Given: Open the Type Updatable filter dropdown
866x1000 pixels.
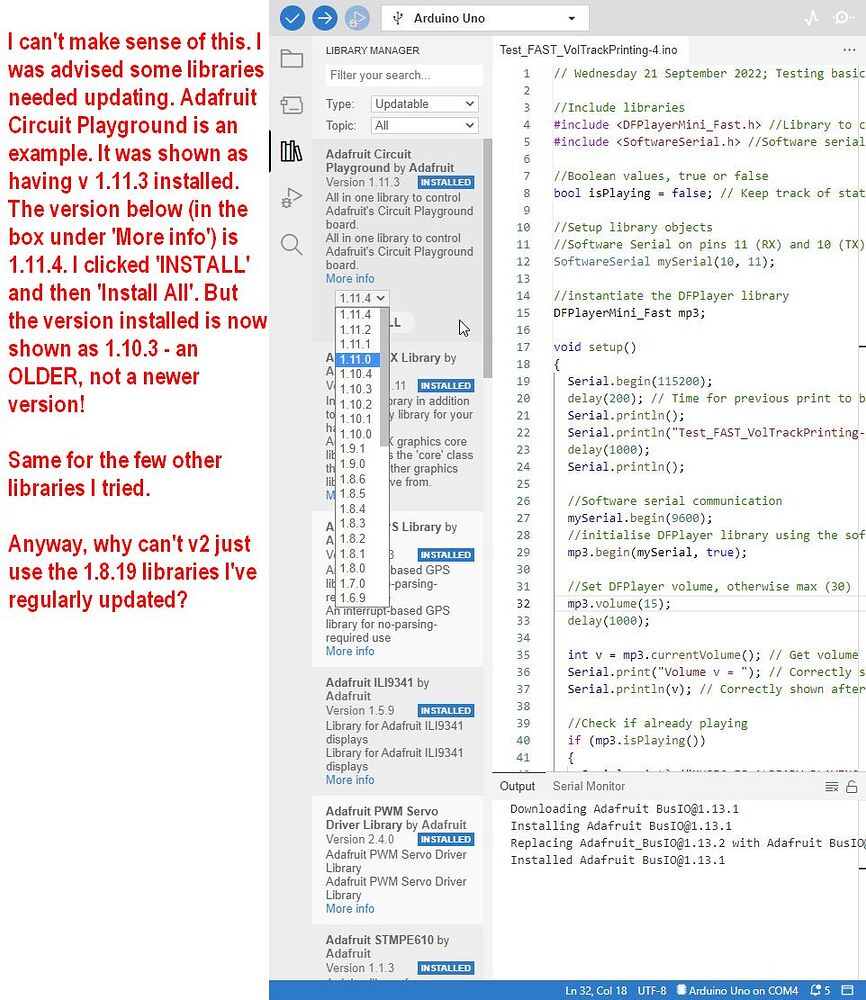Looking at the screenshot, I should 424,103.
